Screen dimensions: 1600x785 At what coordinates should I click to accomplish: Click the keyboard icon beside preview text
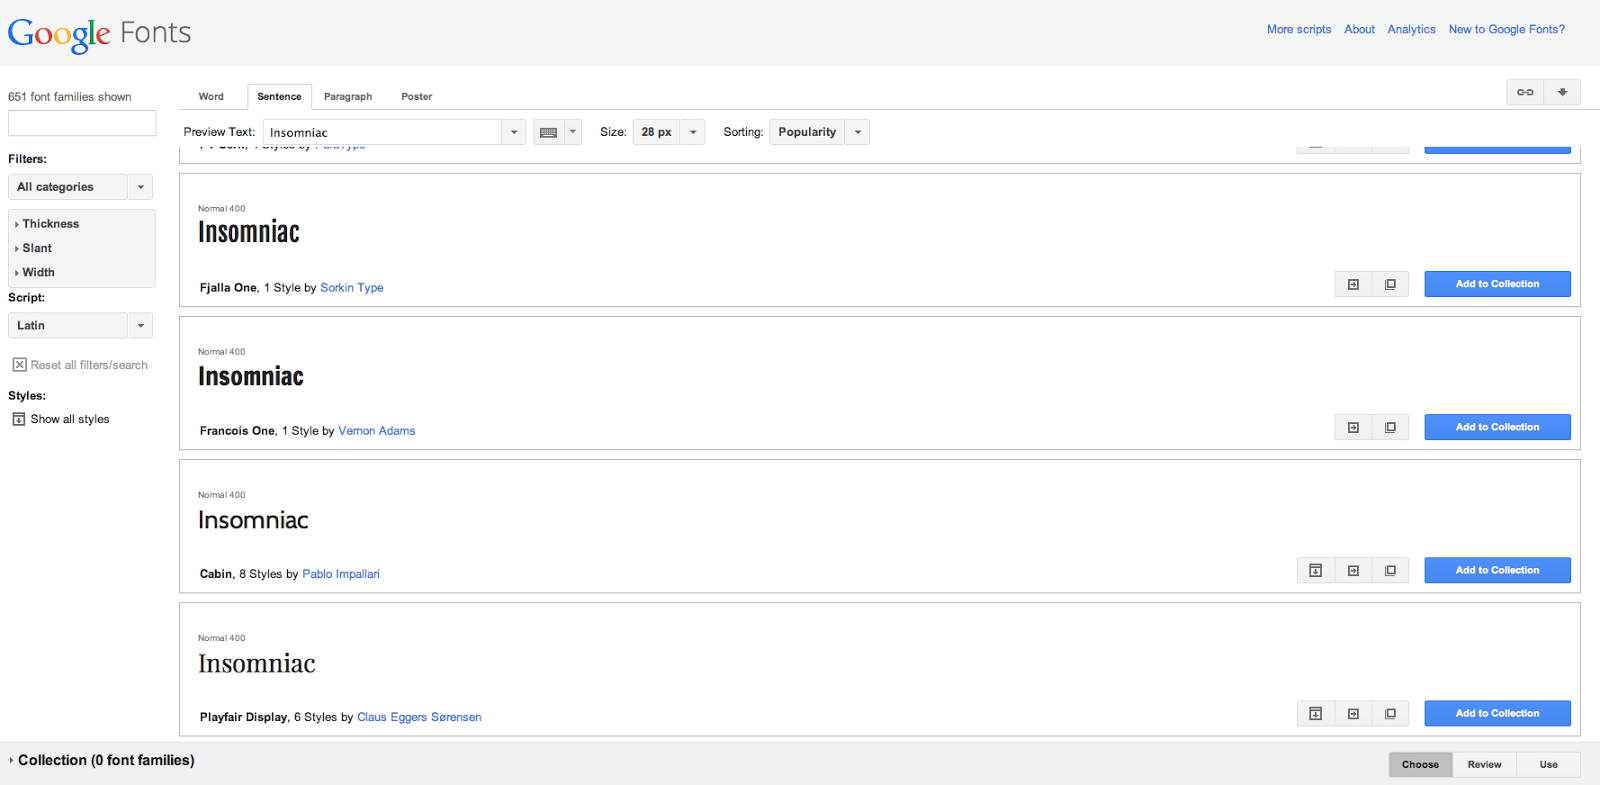pos(548,132)
